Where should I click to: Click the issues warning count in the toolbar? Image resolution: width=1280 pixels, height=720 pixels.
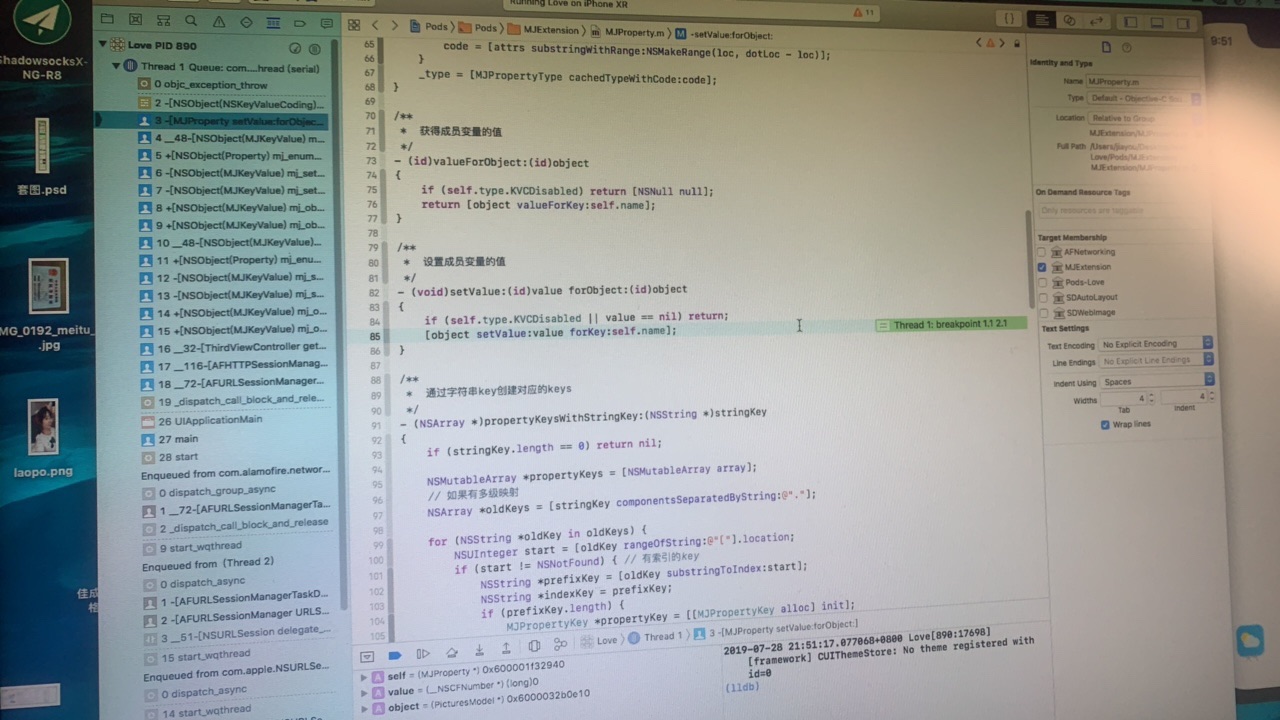point(863,12)
